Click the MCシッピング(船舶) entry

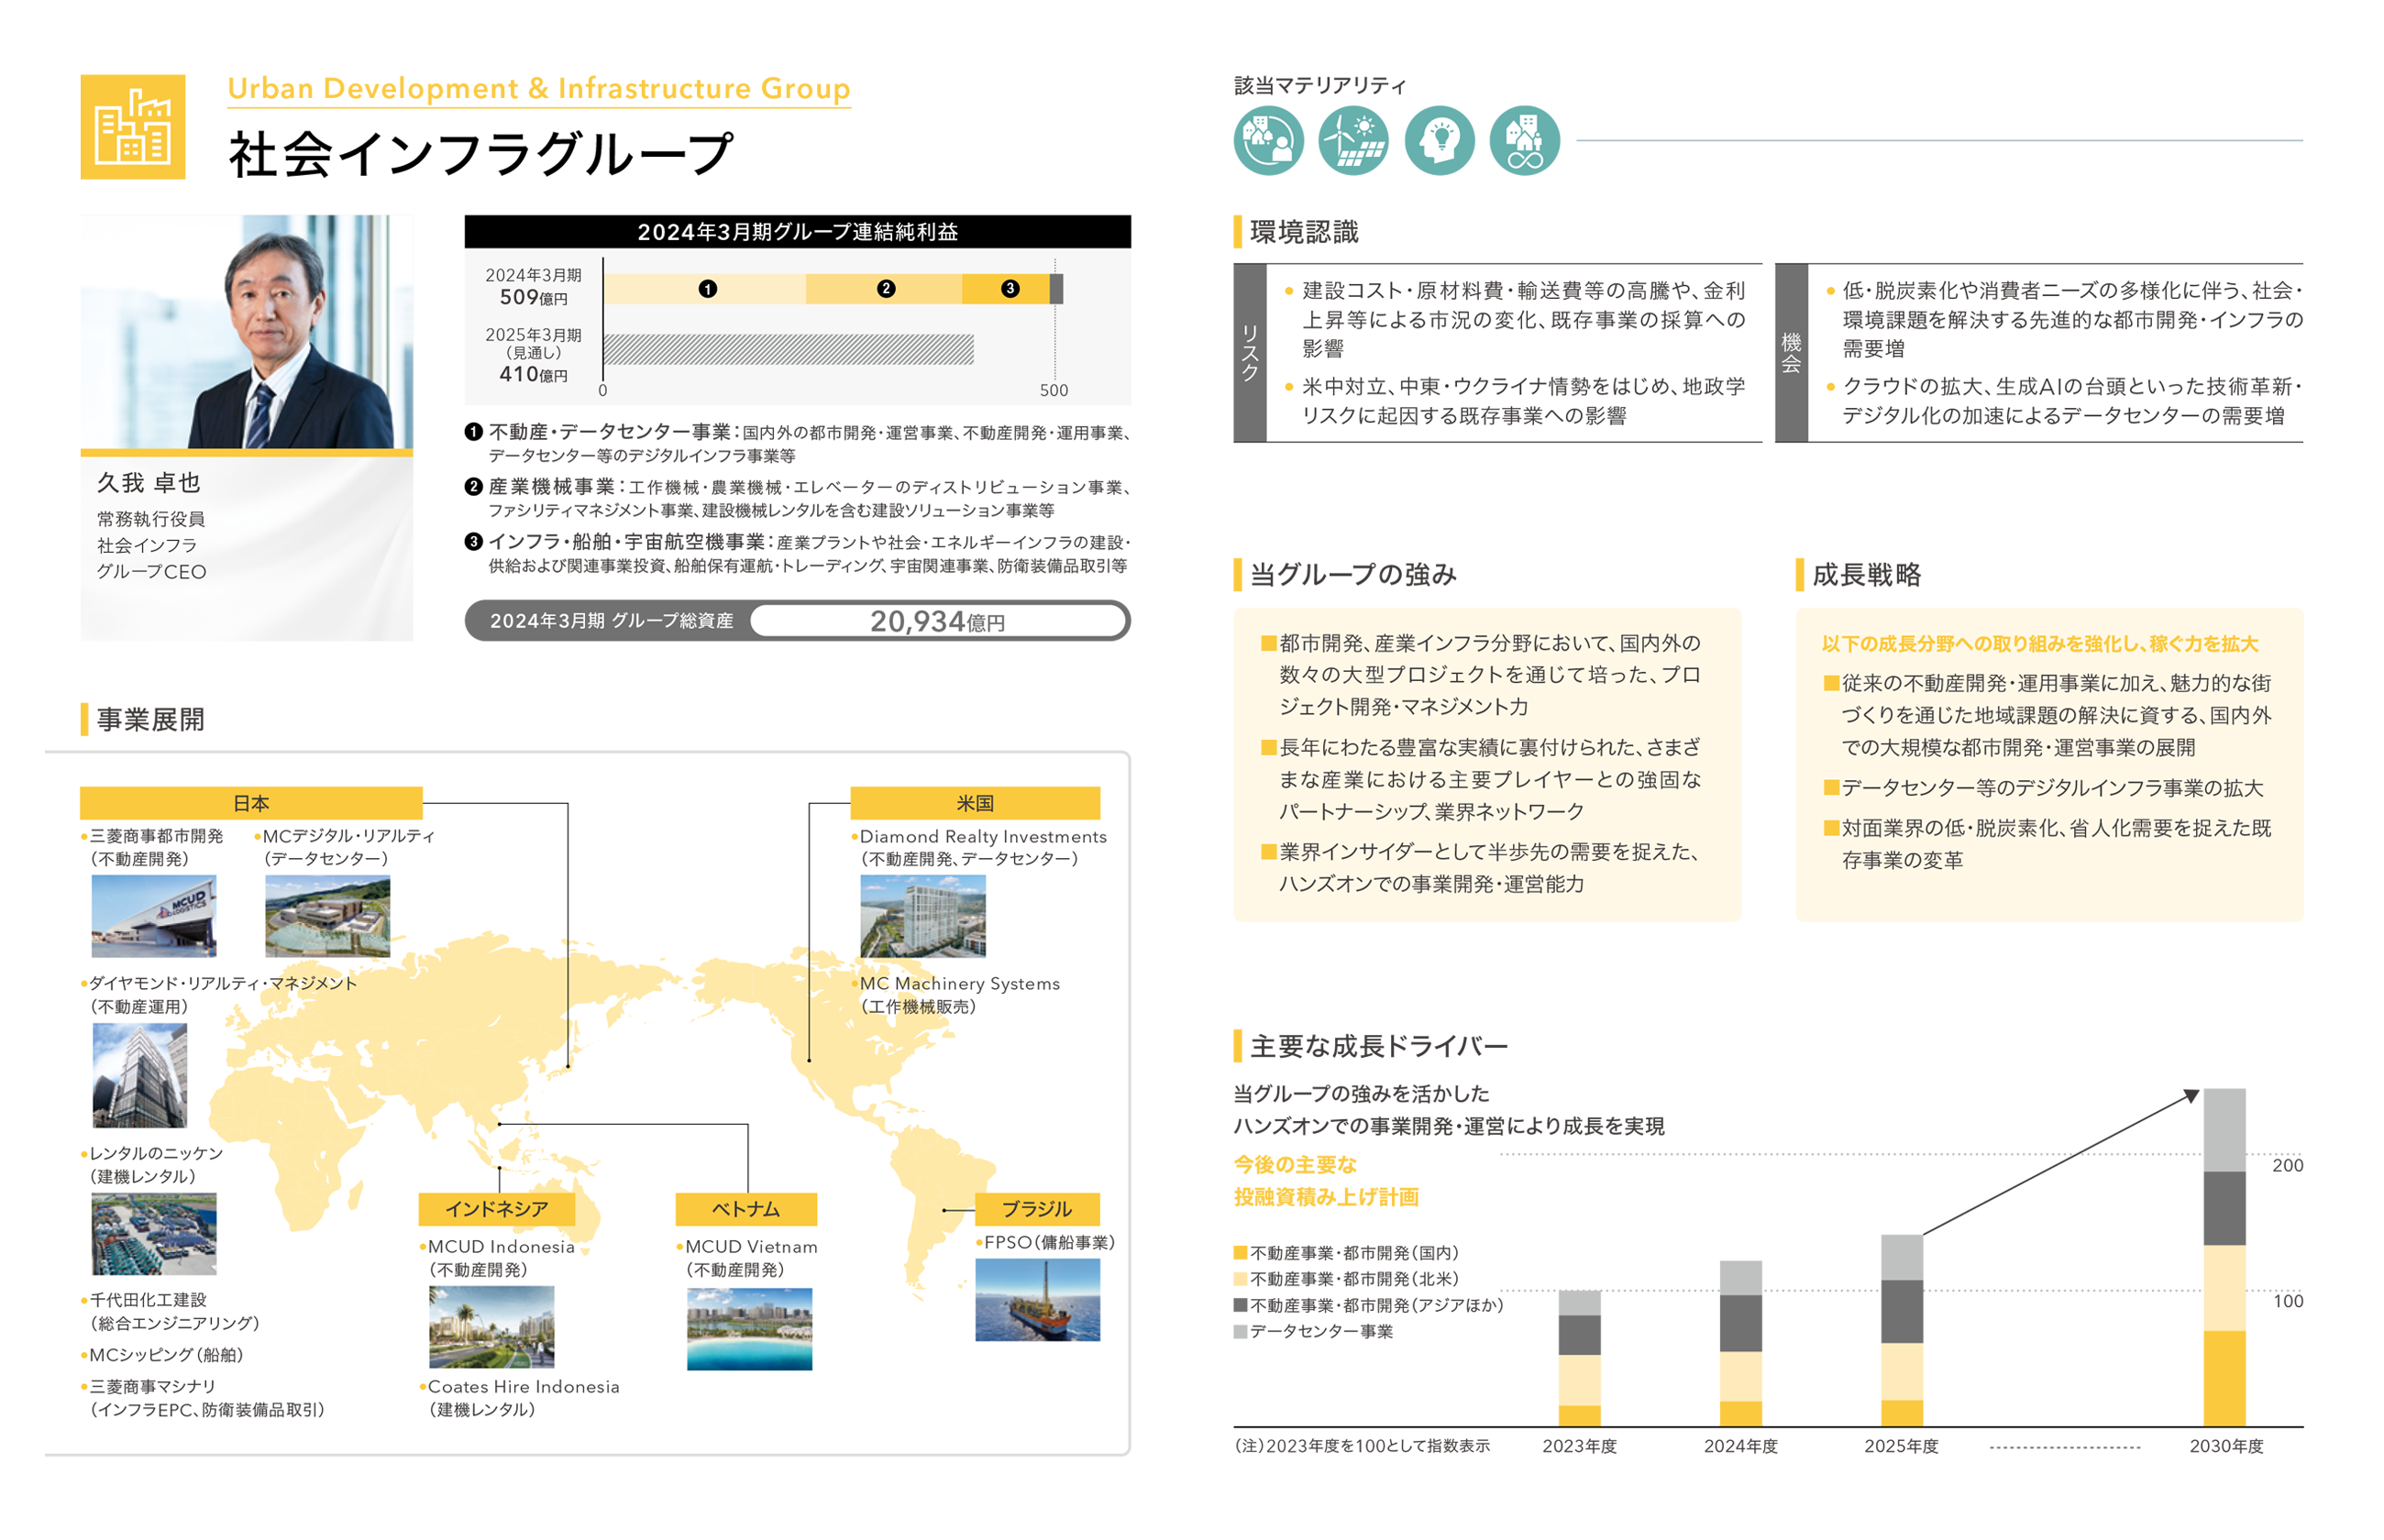tap(166, 1354)
